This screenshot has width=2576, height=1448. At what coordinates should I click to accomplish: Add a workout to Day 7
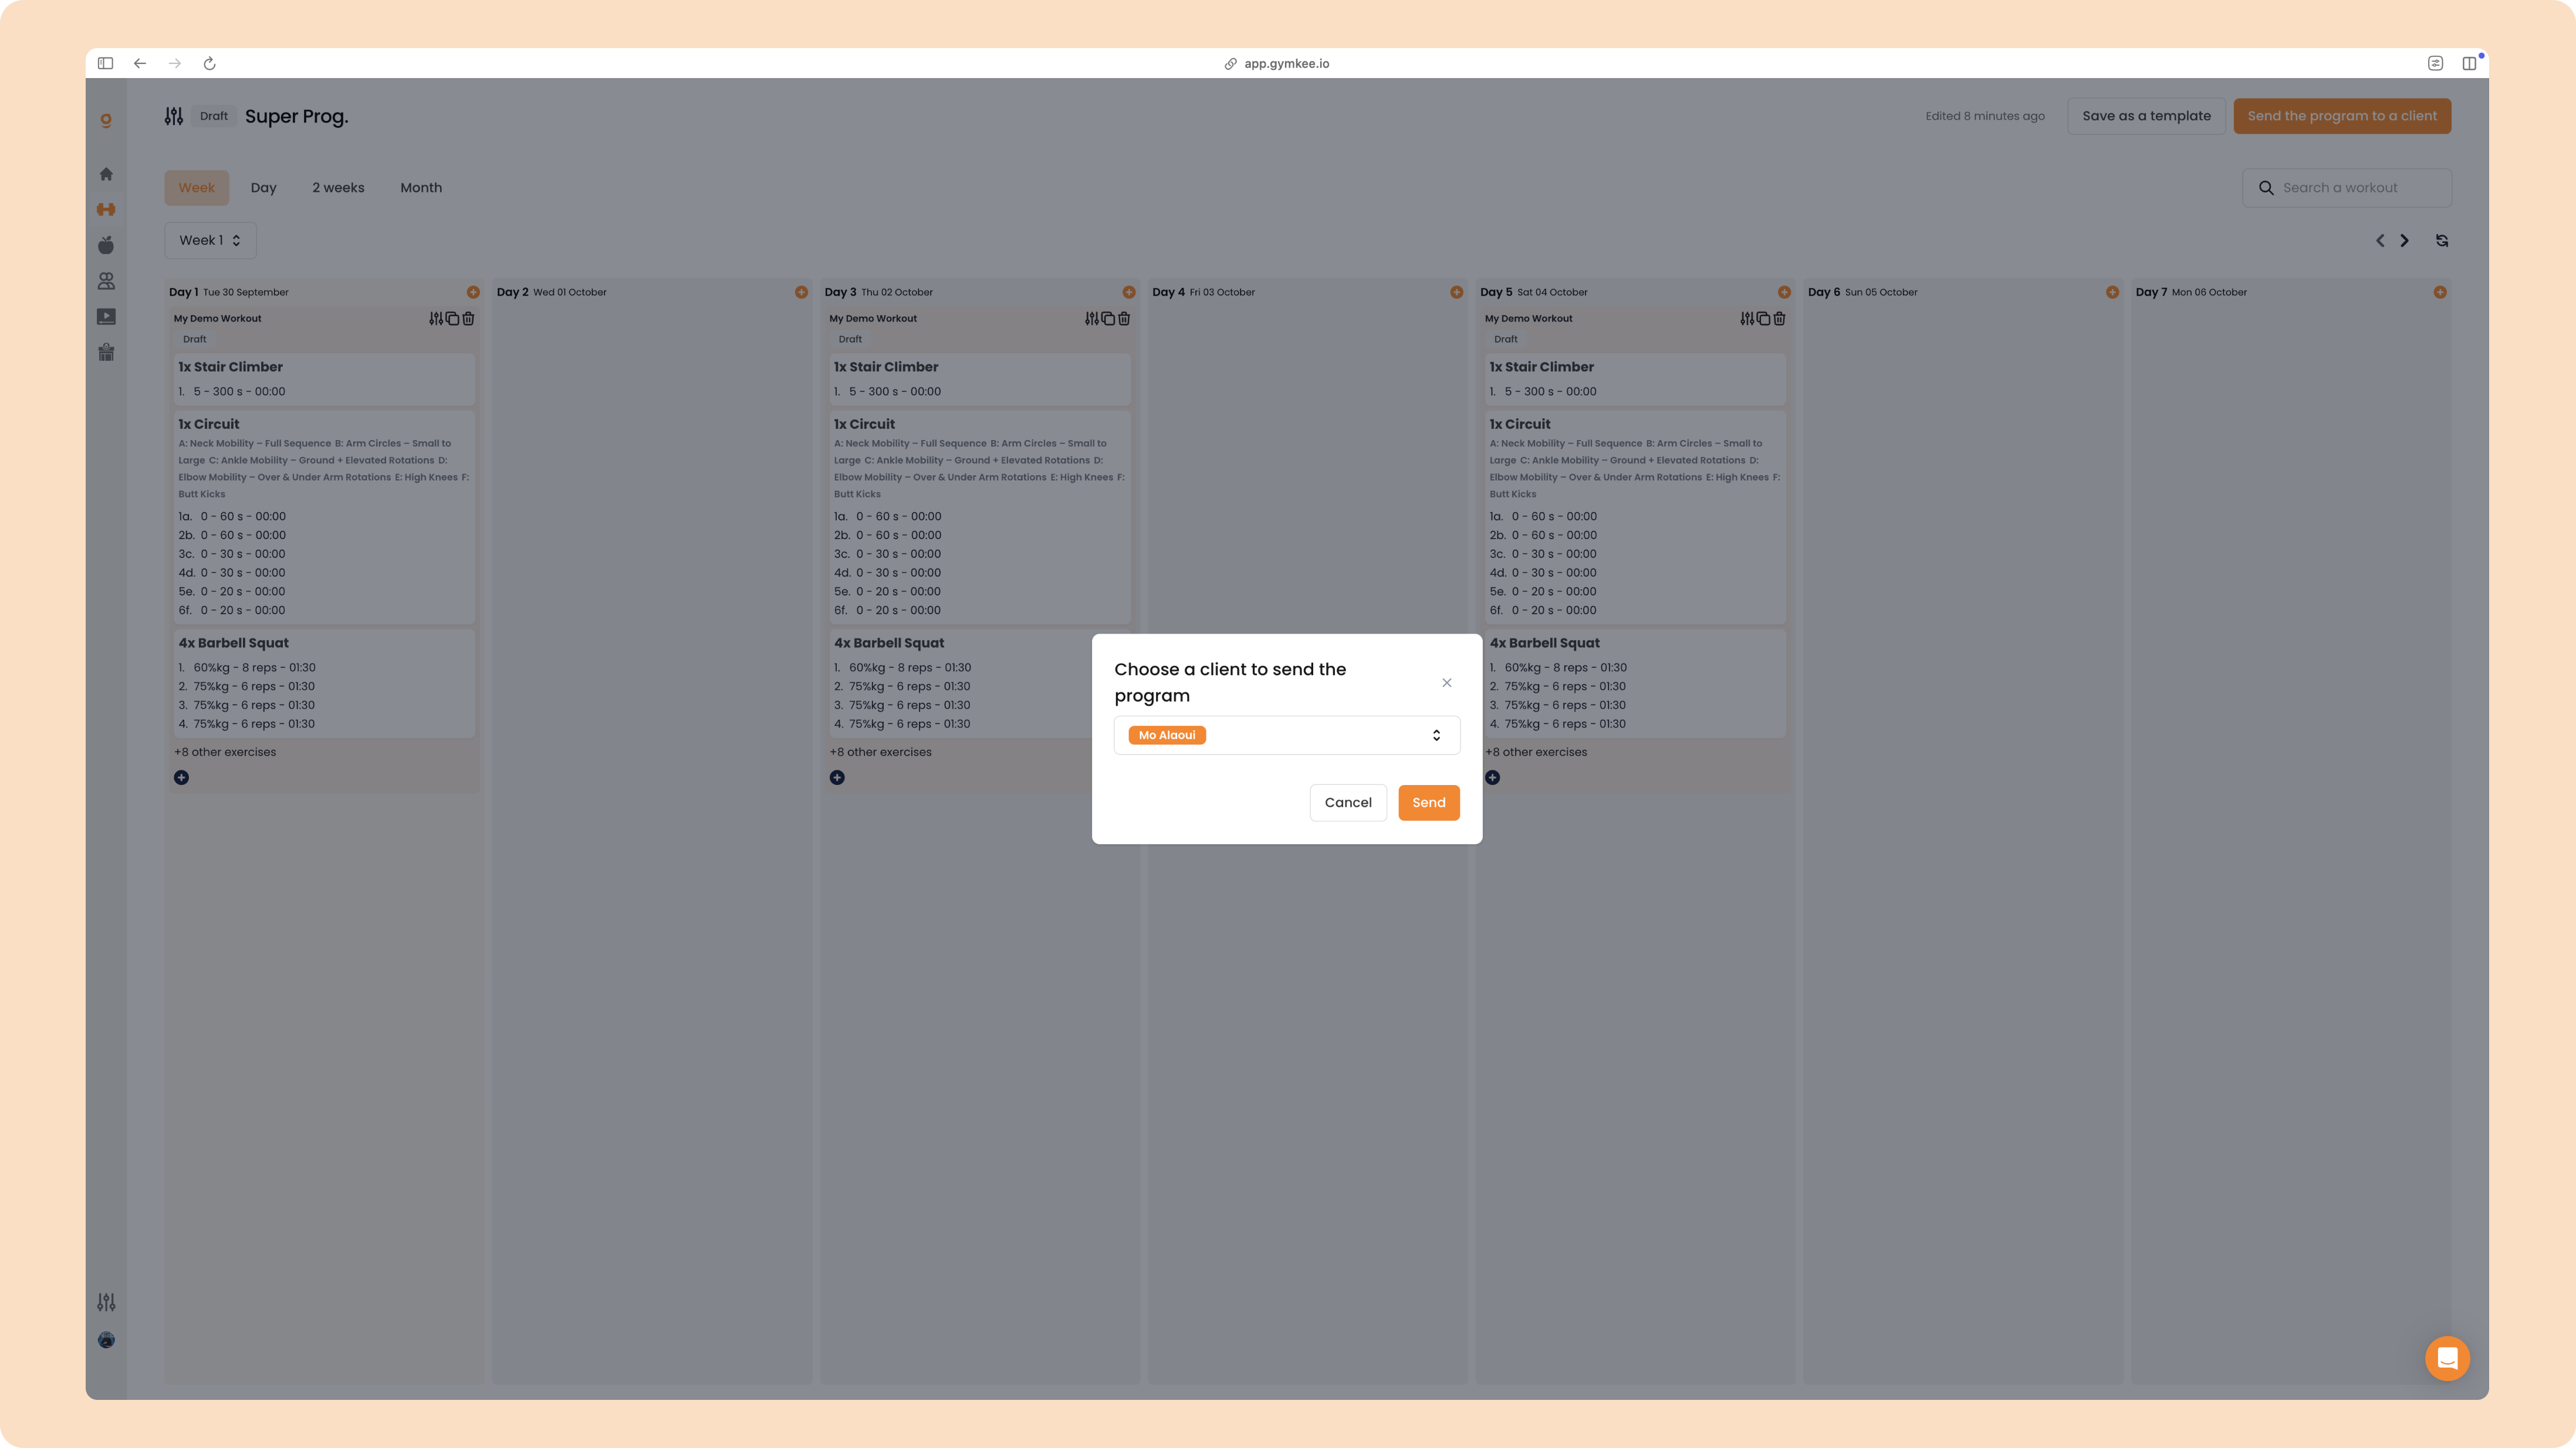tap(2440, 292)
